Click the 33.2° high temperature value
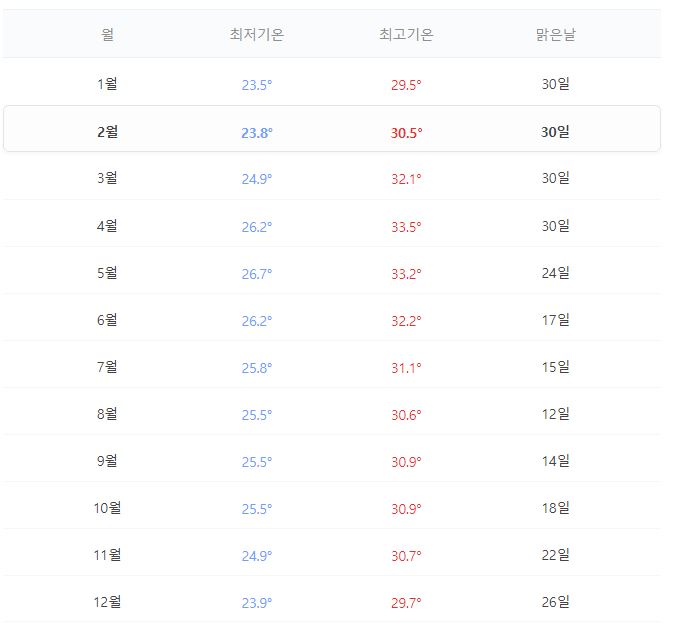The height and width of the screenshot is (637, 677). click(406, 274)
